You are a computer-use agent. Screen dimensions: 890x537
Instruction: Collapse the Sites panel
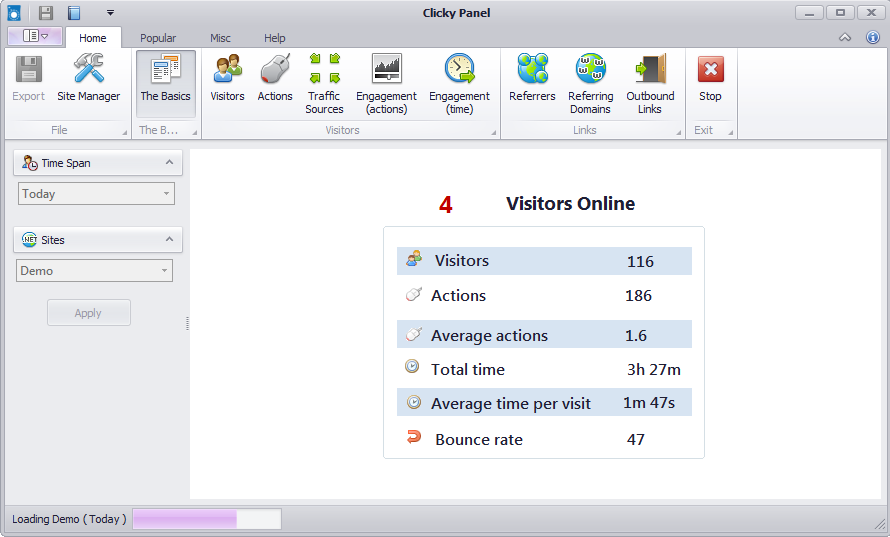(x=169, y=240)
